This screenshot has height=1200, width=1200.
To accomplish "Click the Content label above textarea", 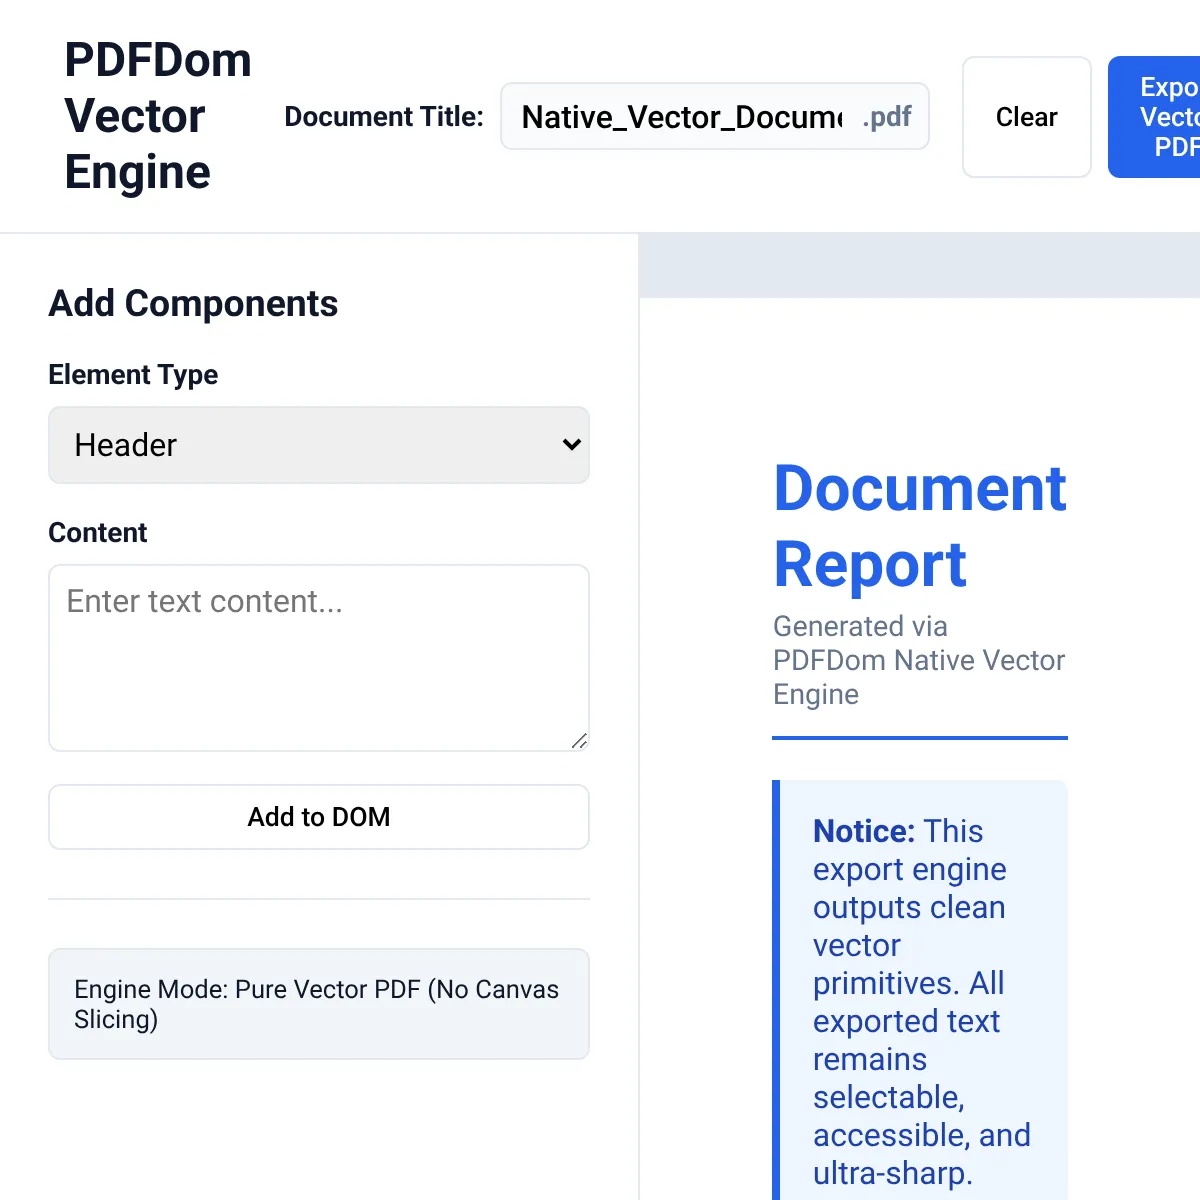I will coord(98,533).
